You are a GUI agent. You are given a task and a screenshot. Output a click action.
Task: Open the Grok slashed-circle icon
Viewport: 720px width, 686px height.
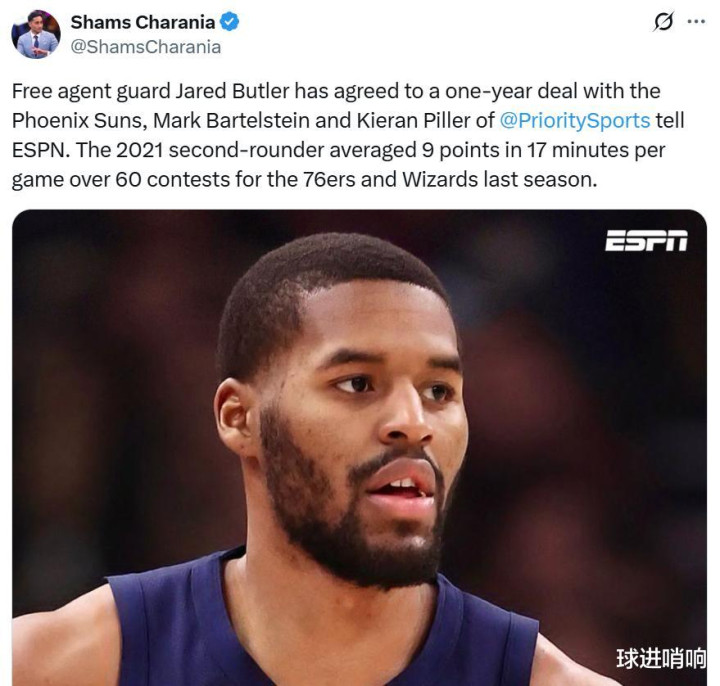(x=664, y=21)
